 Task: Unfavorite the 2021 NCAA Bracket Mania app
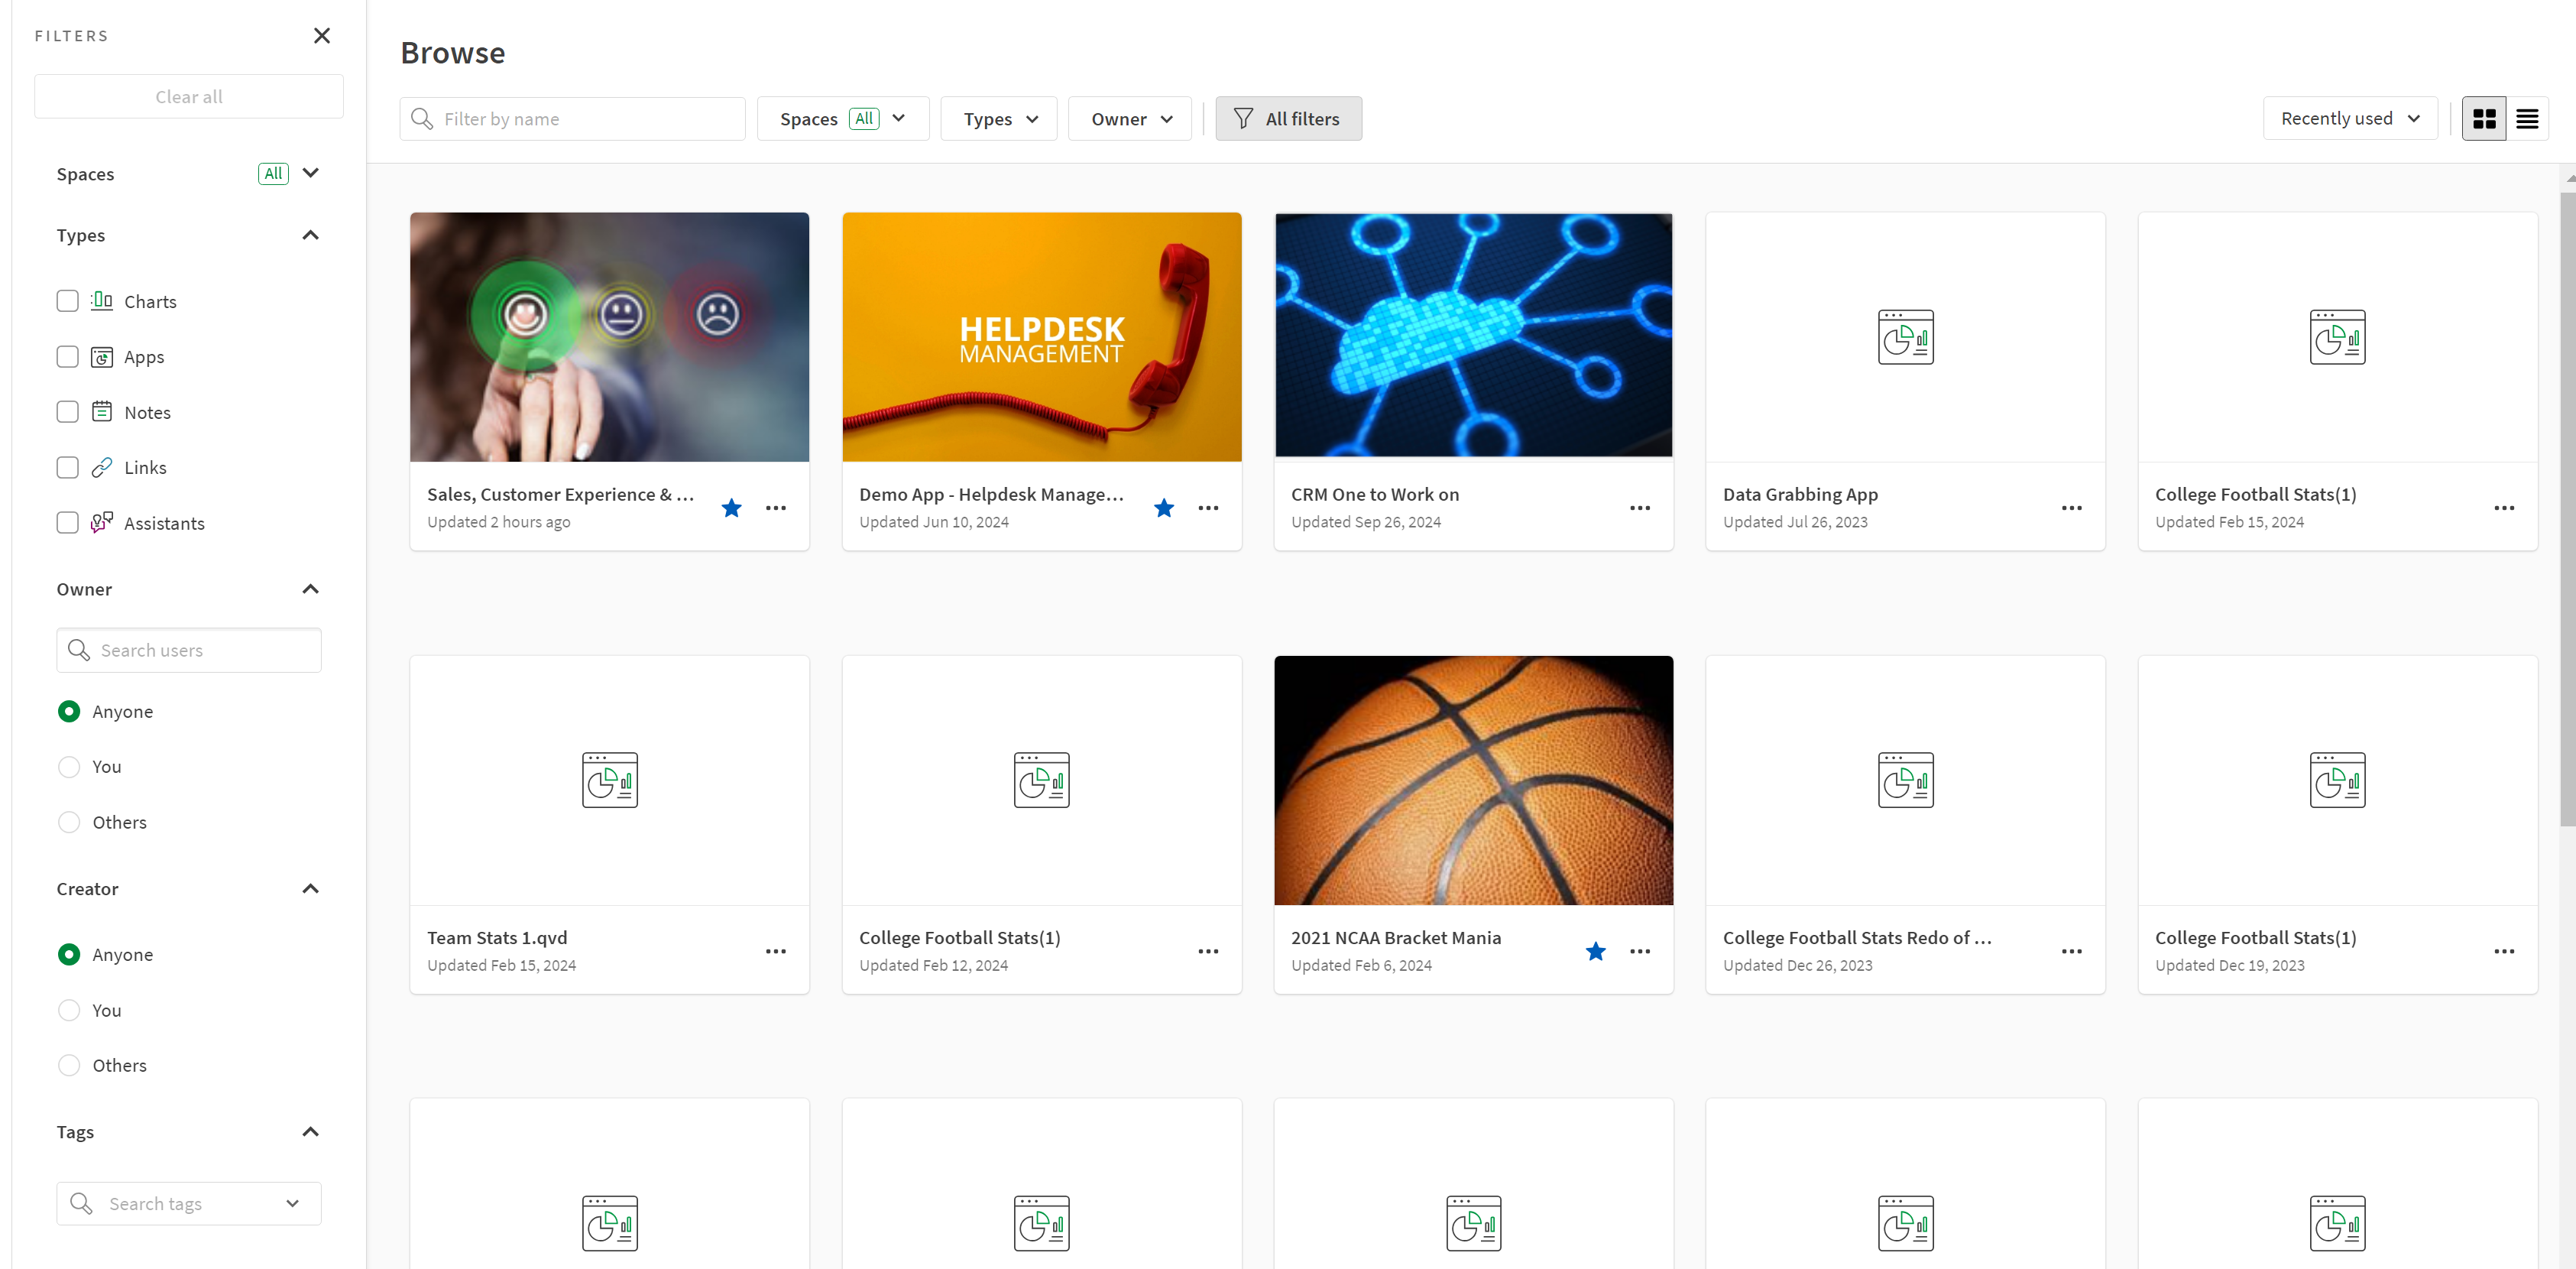coord(1595,951)
